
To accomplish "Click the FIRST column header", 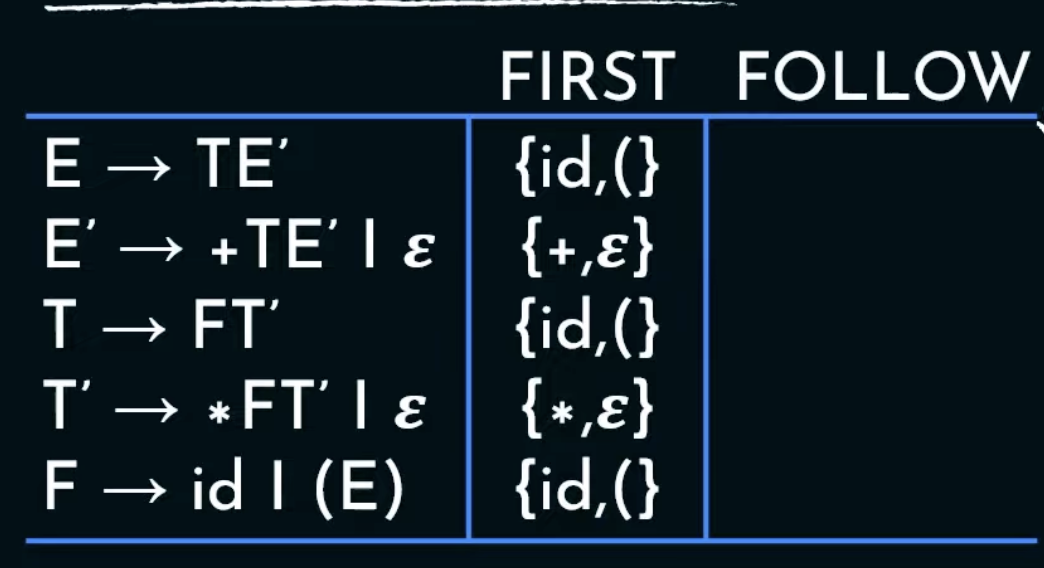I will (585, 77).
